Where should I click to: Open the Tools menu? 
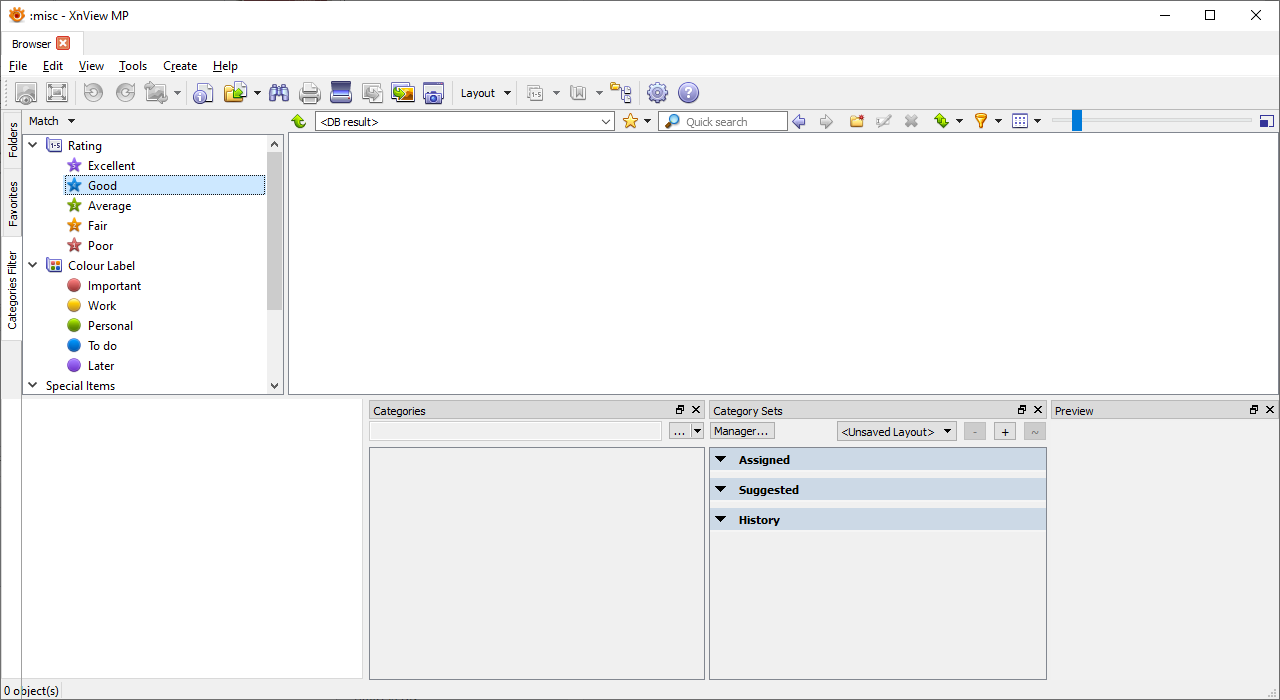(x=132, y=66)
